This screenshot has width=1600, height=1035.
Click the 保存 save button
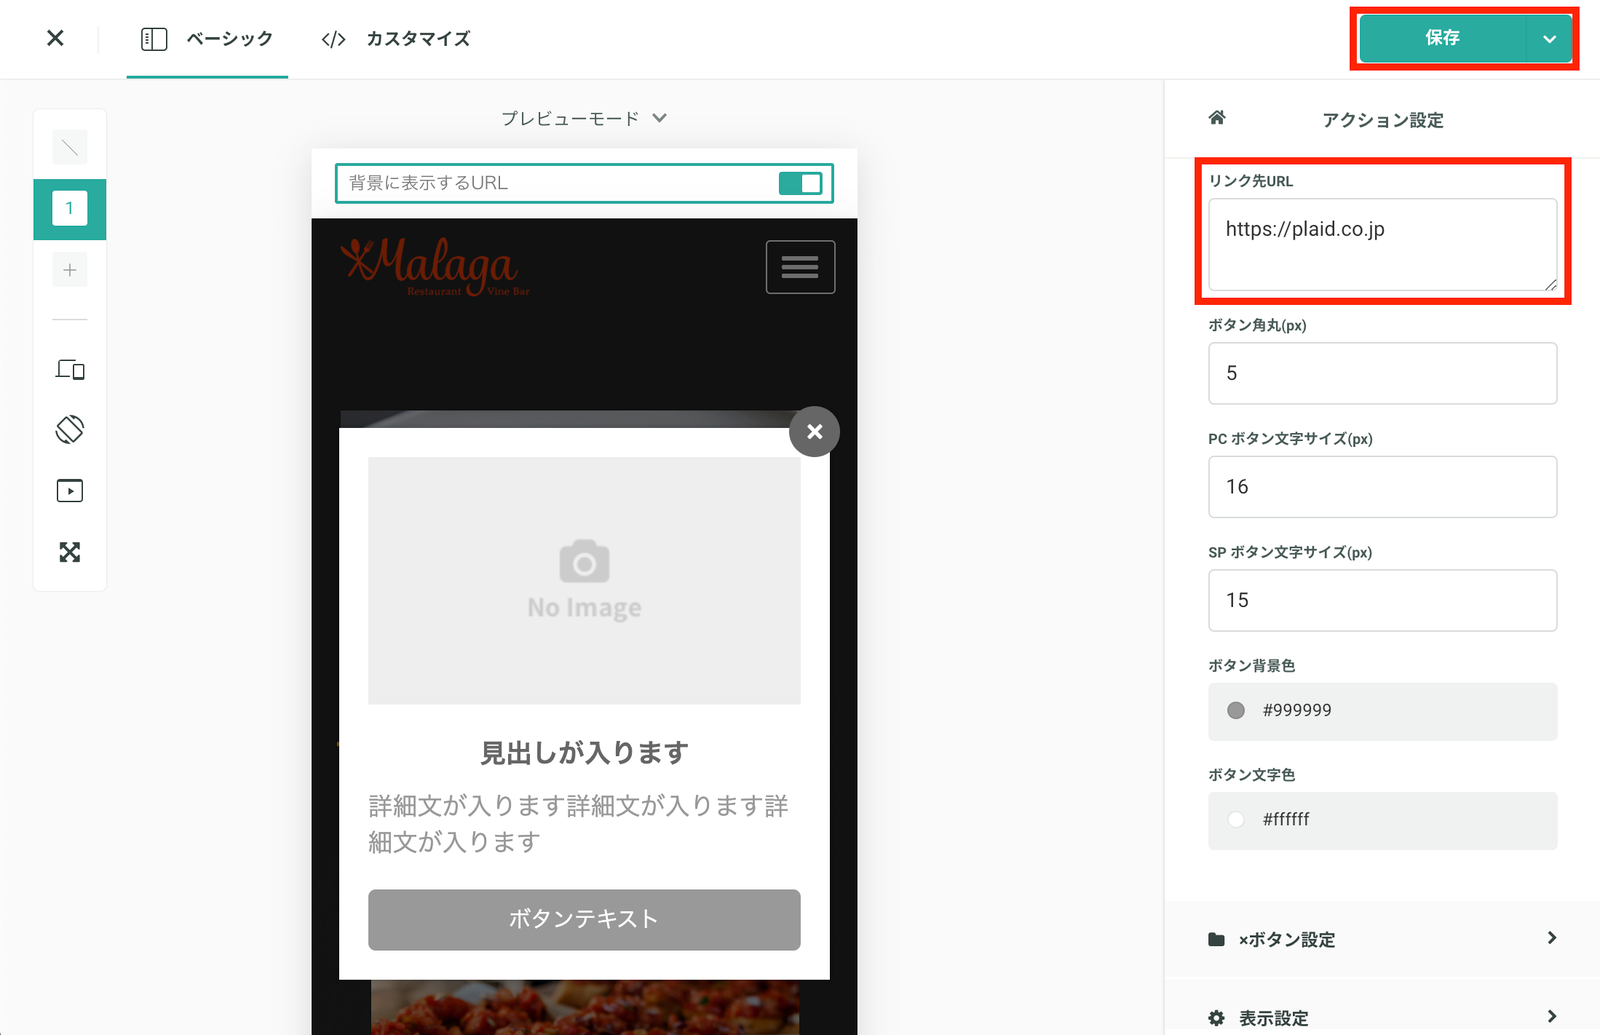pos(1442,38)
